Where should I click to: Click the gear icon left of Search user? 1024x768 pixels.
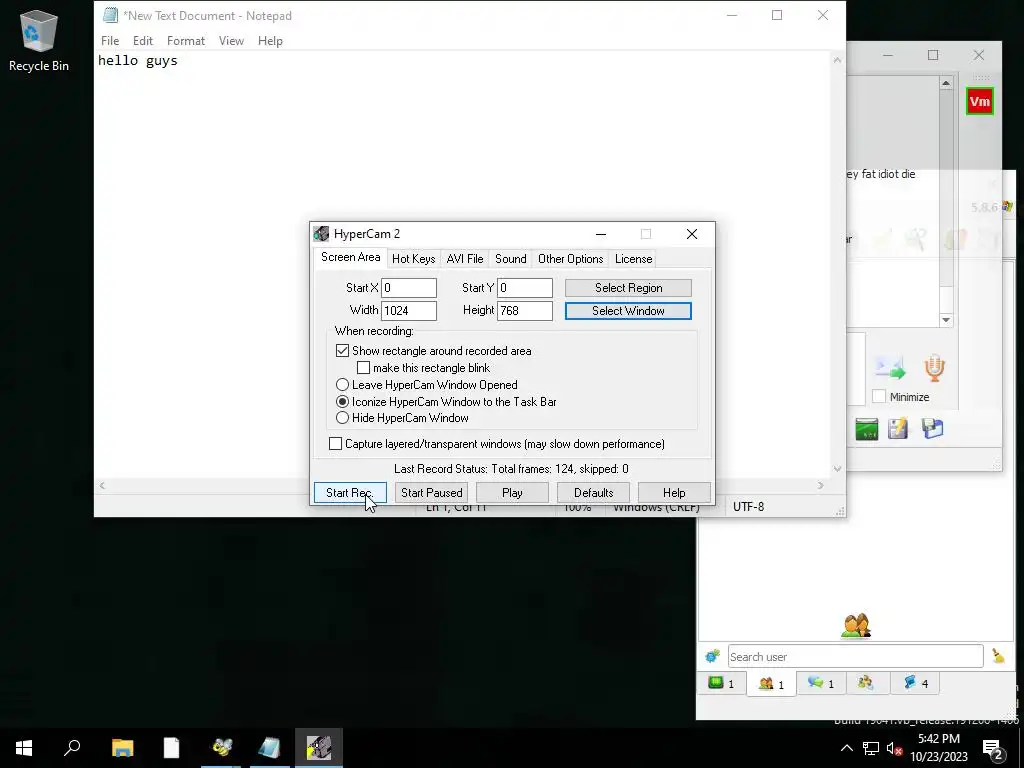coord(712,656)
